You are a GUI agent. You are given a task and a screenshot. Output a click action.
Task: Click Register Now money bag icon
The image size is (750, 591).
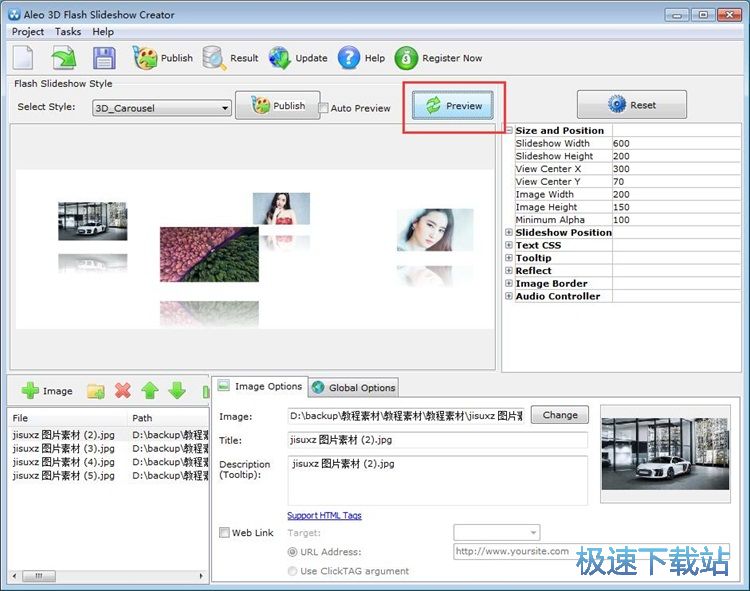point(406,58)
